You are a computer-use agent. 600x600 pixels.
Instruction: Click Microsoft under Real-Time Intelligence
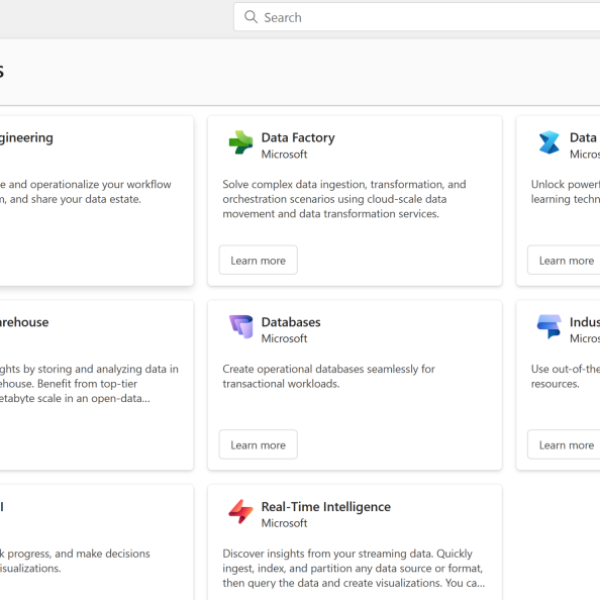pos(284,523)
